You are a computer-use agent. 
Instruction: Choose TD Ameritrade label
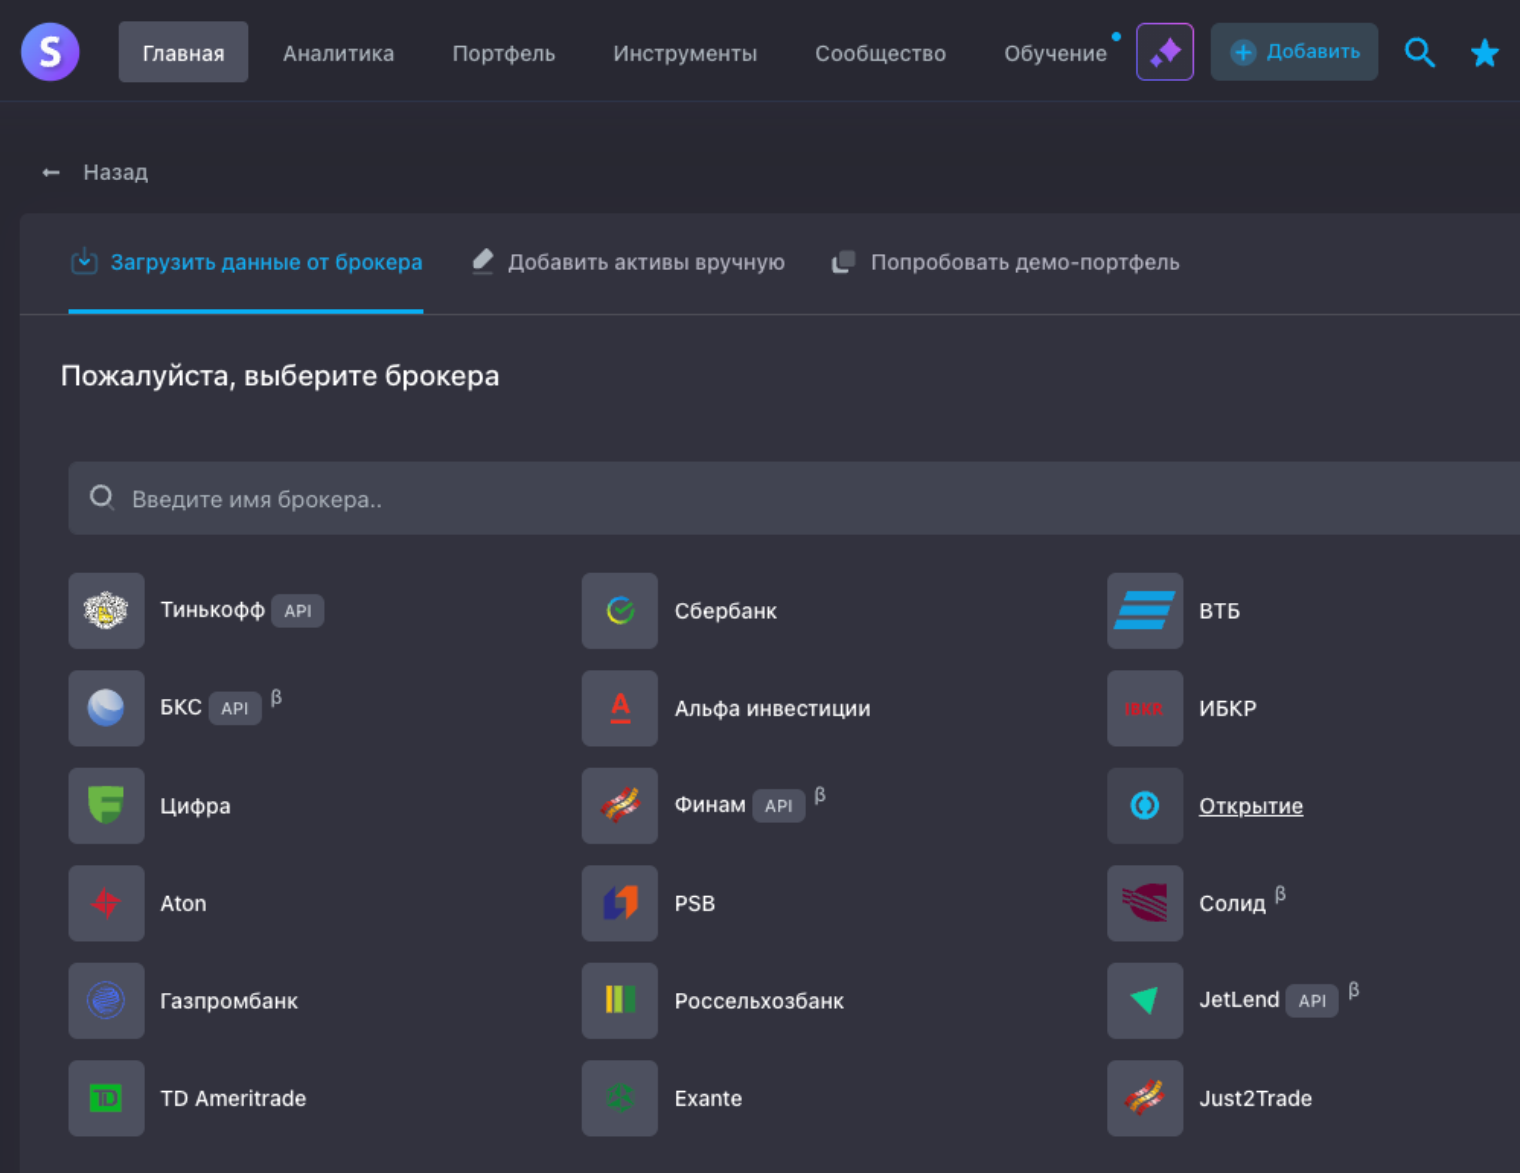click(x=233, y=1098)
